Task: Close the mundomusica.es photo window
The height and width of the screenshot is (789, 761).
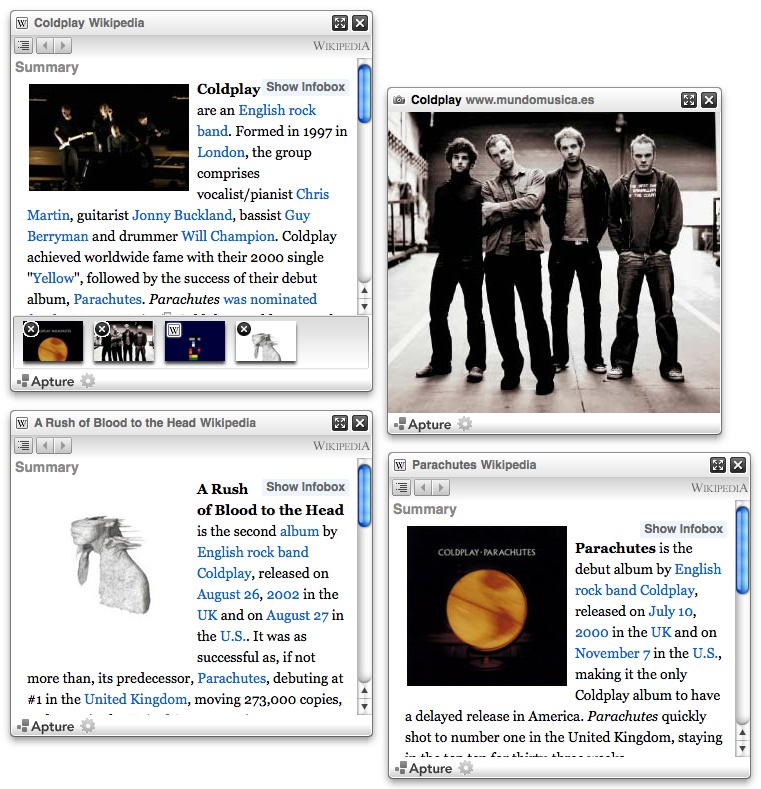Action: point(709,100)
